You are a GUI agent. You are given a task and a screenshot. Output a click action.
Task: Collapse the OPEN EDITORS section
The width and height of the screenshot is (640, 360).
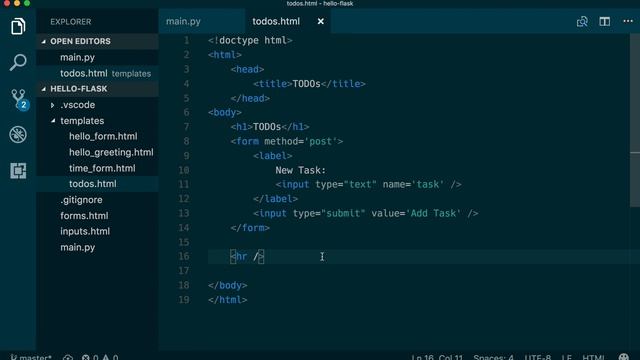(97, 41)
